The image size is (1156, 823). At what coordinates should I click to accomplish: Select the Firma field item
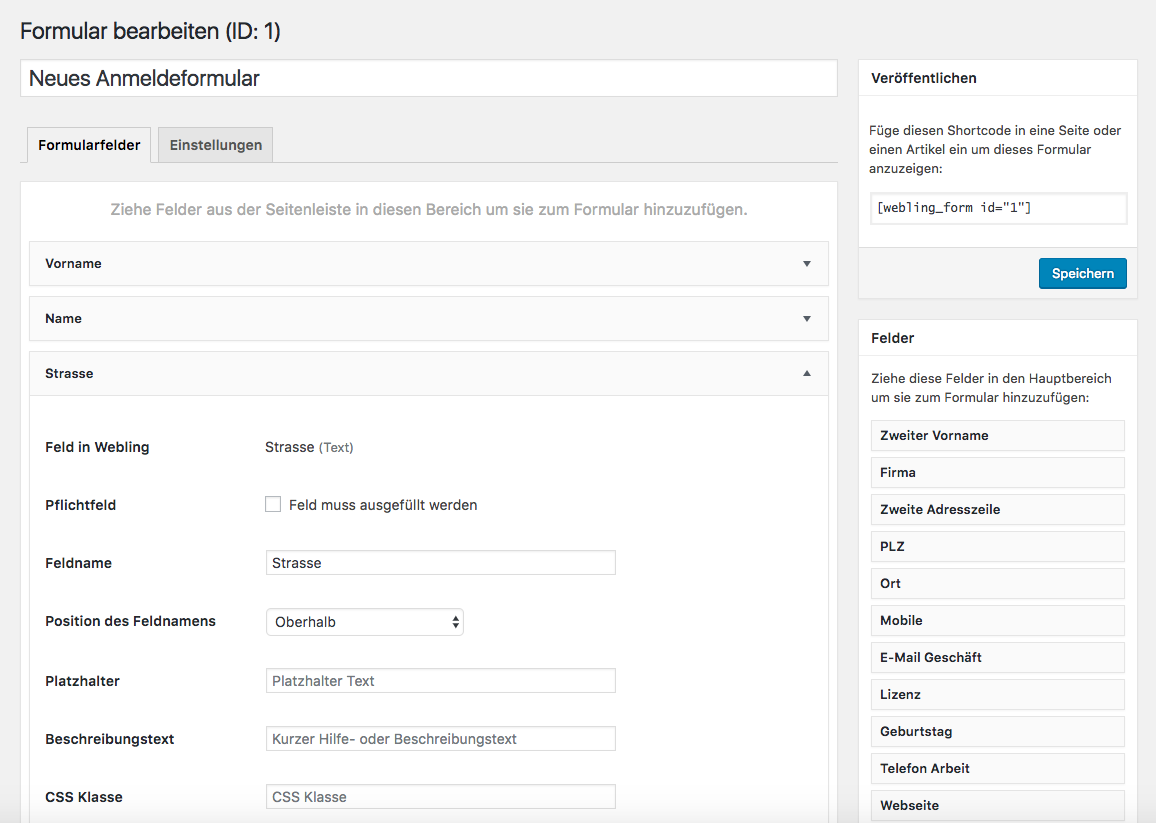point(997,473)
